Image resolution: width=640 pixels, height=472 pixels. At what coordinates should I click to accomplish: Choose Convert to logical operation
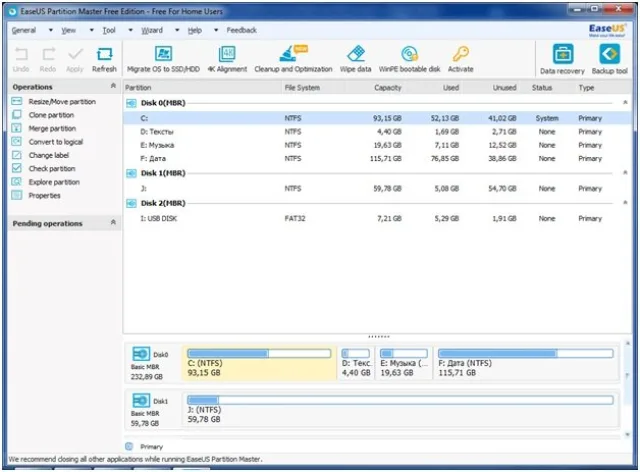pos(56,142)
